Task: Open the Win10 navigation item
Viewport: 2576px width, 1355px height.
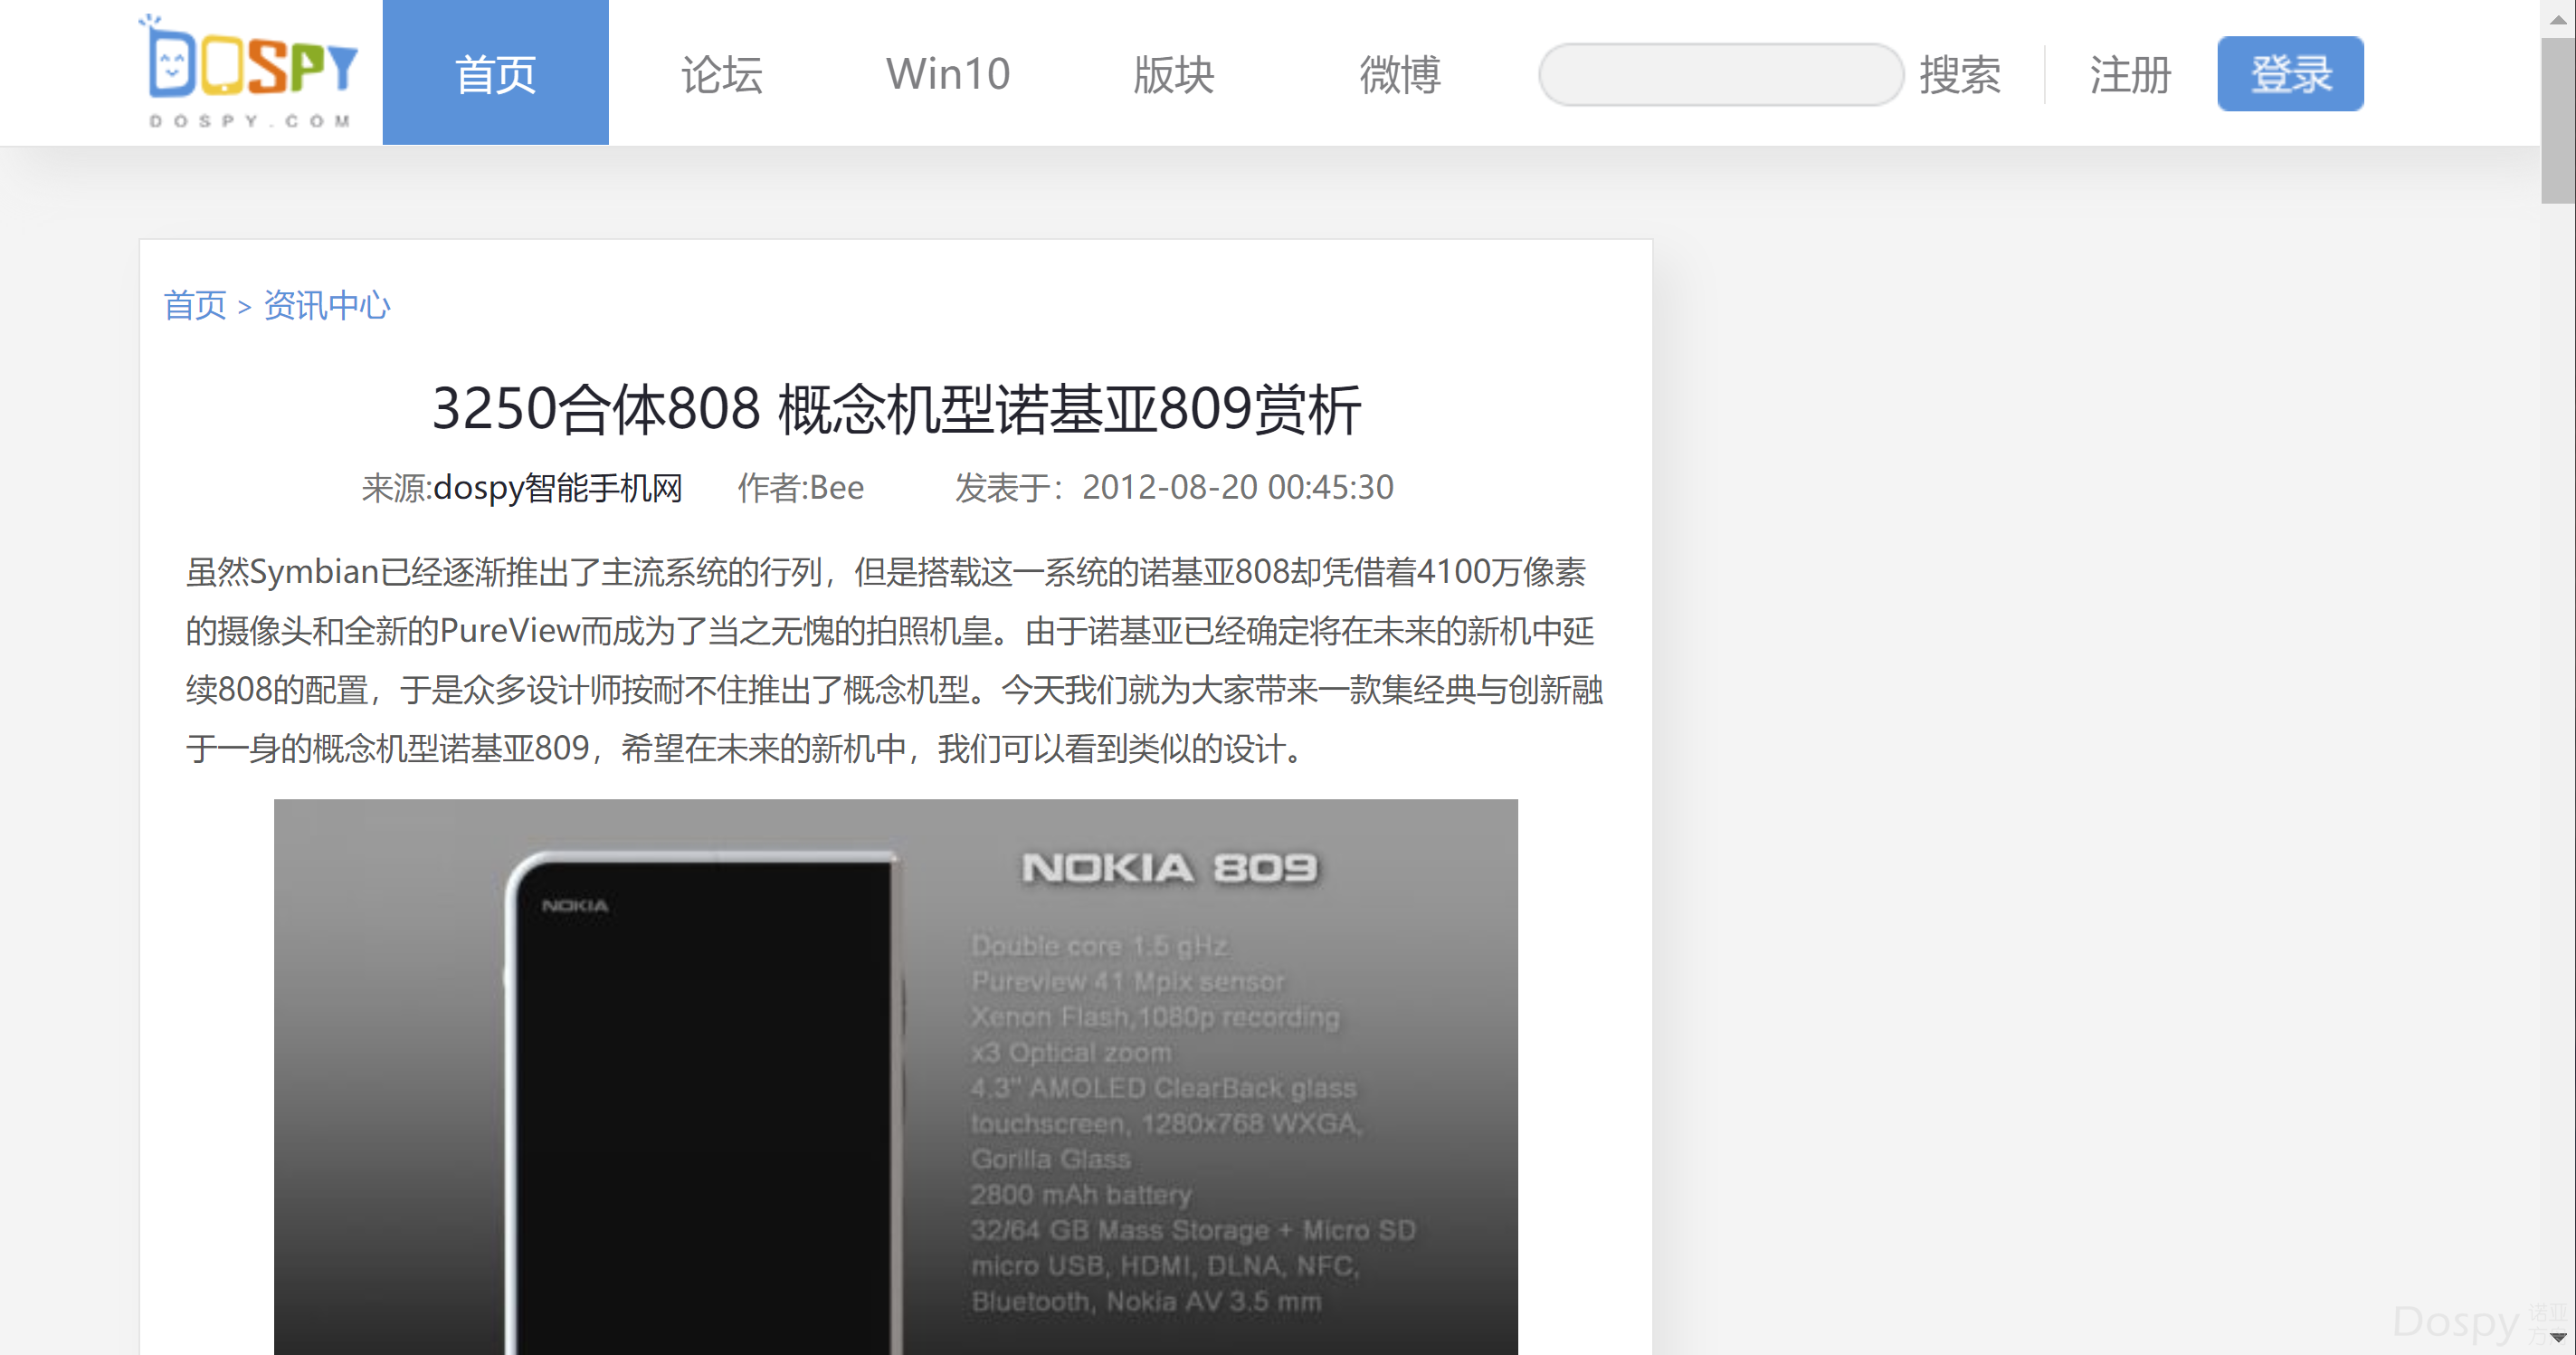Action: [947, 74]
